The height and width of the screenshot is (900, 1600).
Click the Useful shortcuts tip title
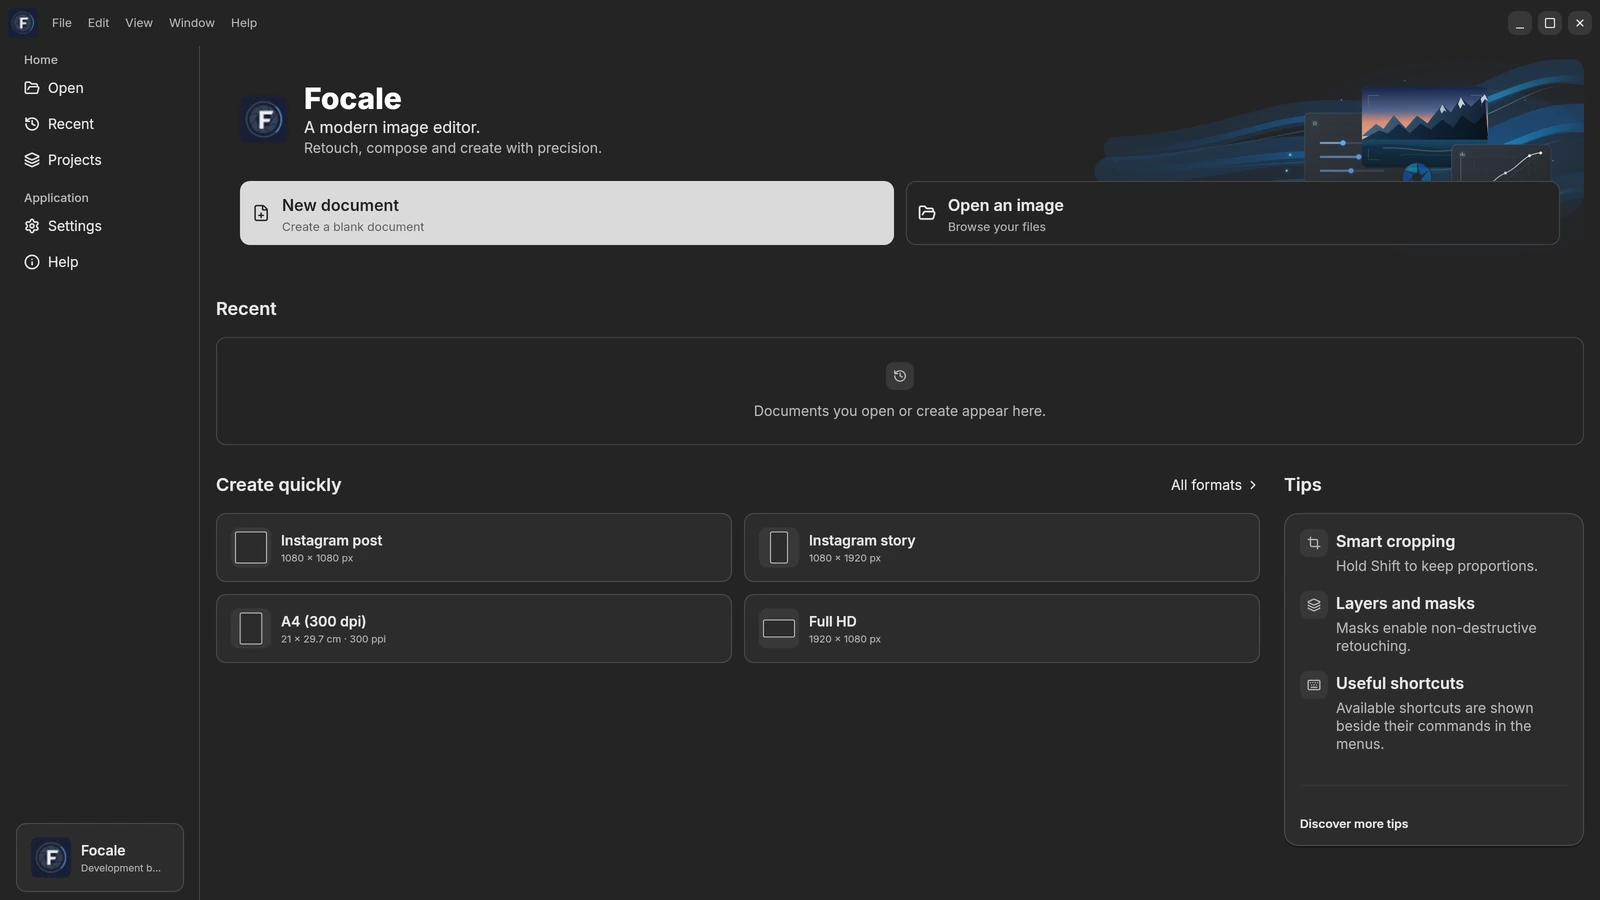(x=1400, y=684)
